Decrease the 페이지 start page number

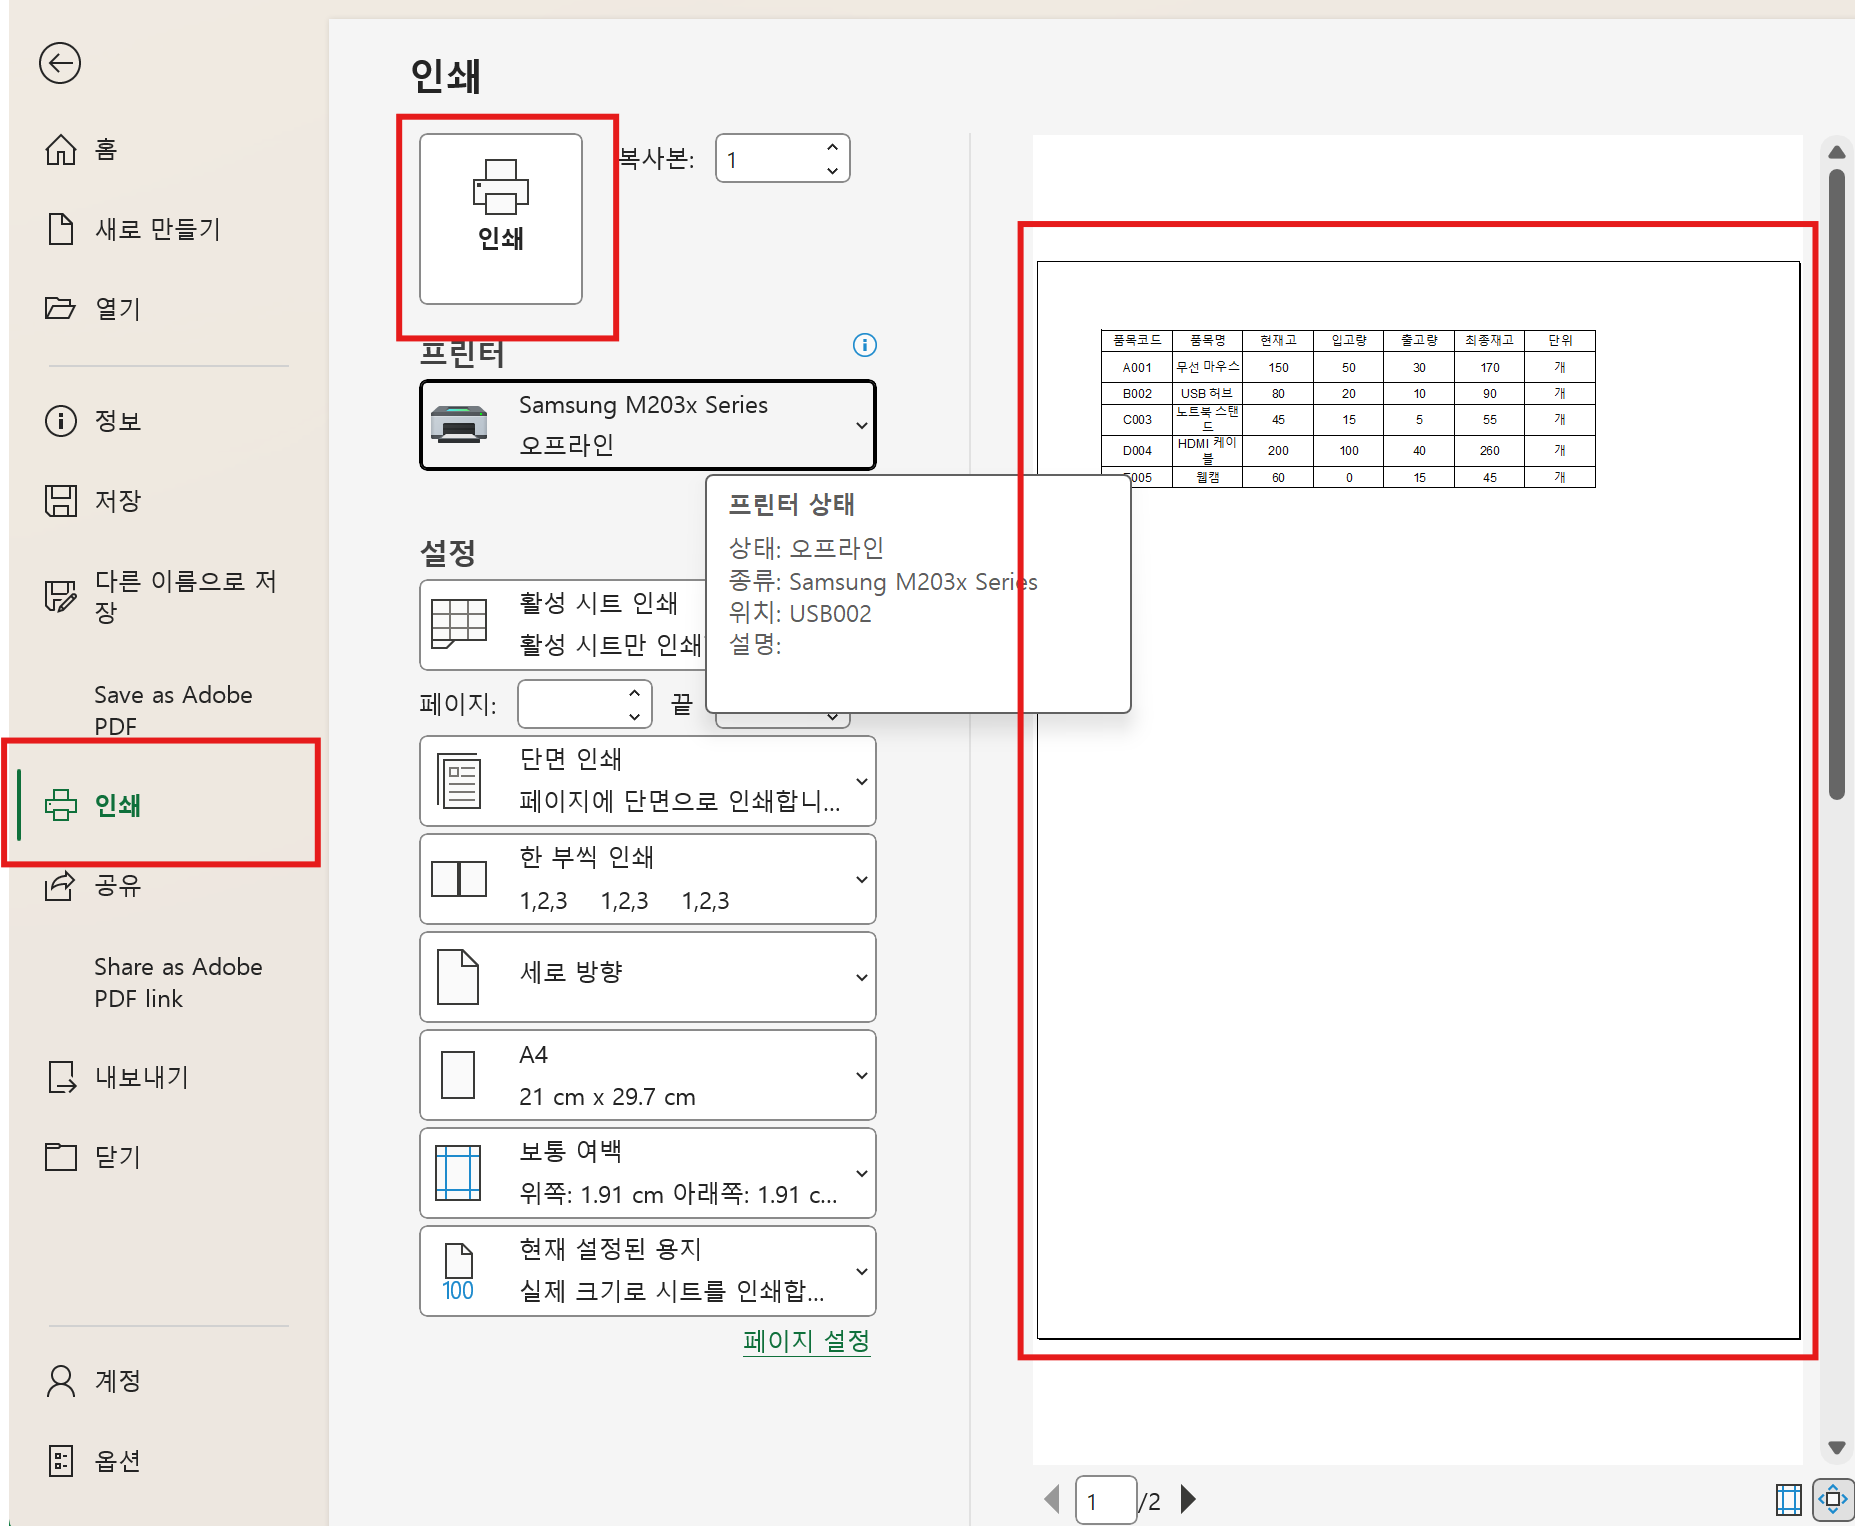pos(634,717)
